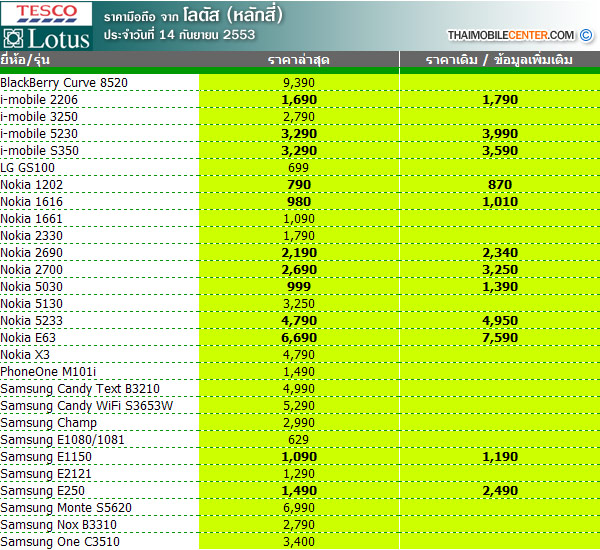Click the 2,990 price cell

[299, 423]
